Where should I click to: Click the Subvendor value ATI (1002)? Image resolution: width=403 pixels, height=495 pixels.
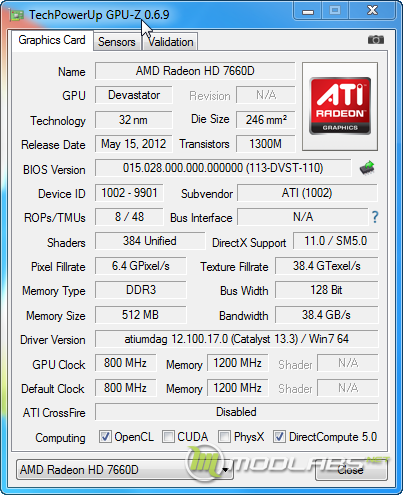coord(307,193)
